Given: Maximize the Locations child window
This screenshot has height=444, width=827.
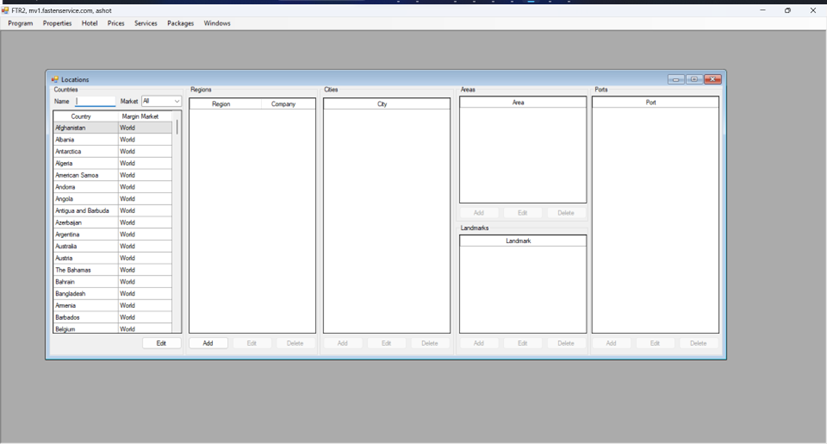Looking at the screenshot, I should [x=694, y=79].
